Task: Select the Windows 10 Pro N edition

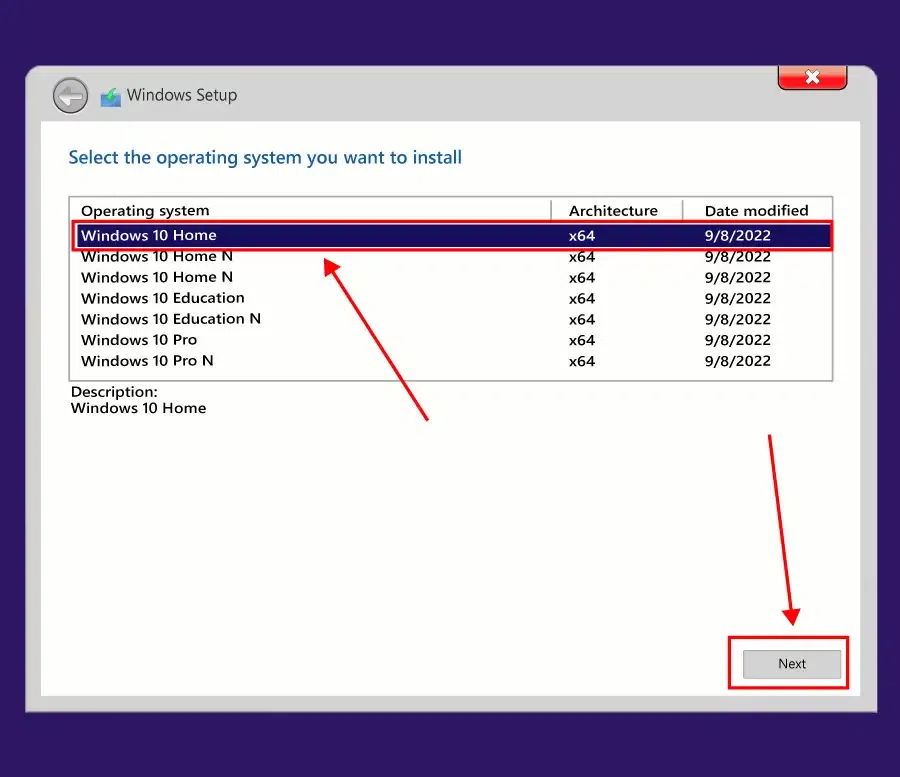Action: tap(453, 361)
